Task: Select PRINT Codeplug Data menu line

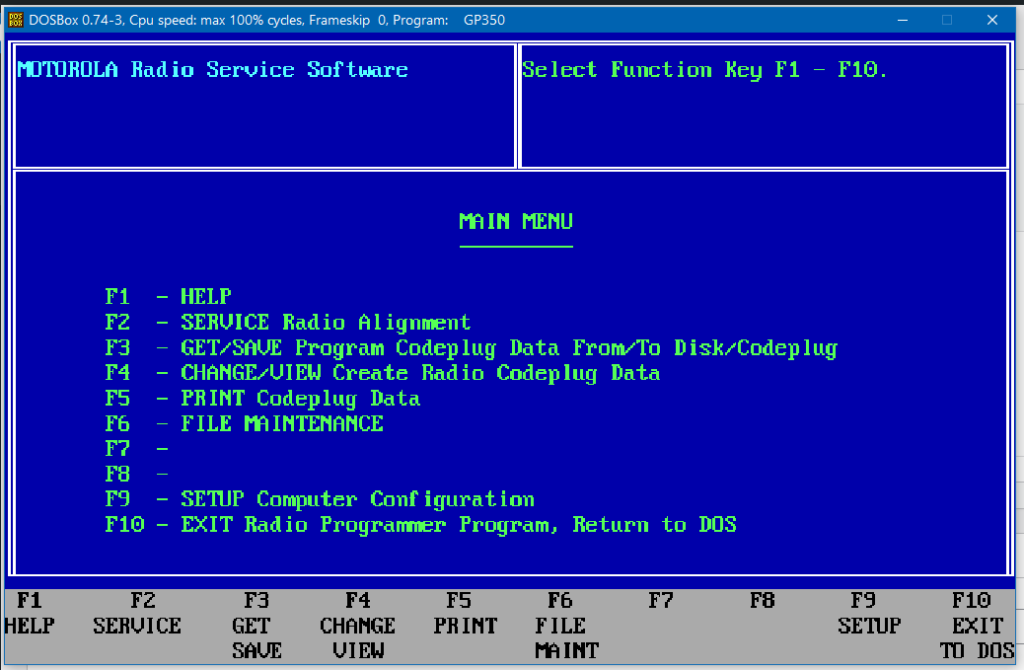Action: (x=263, y=398)
